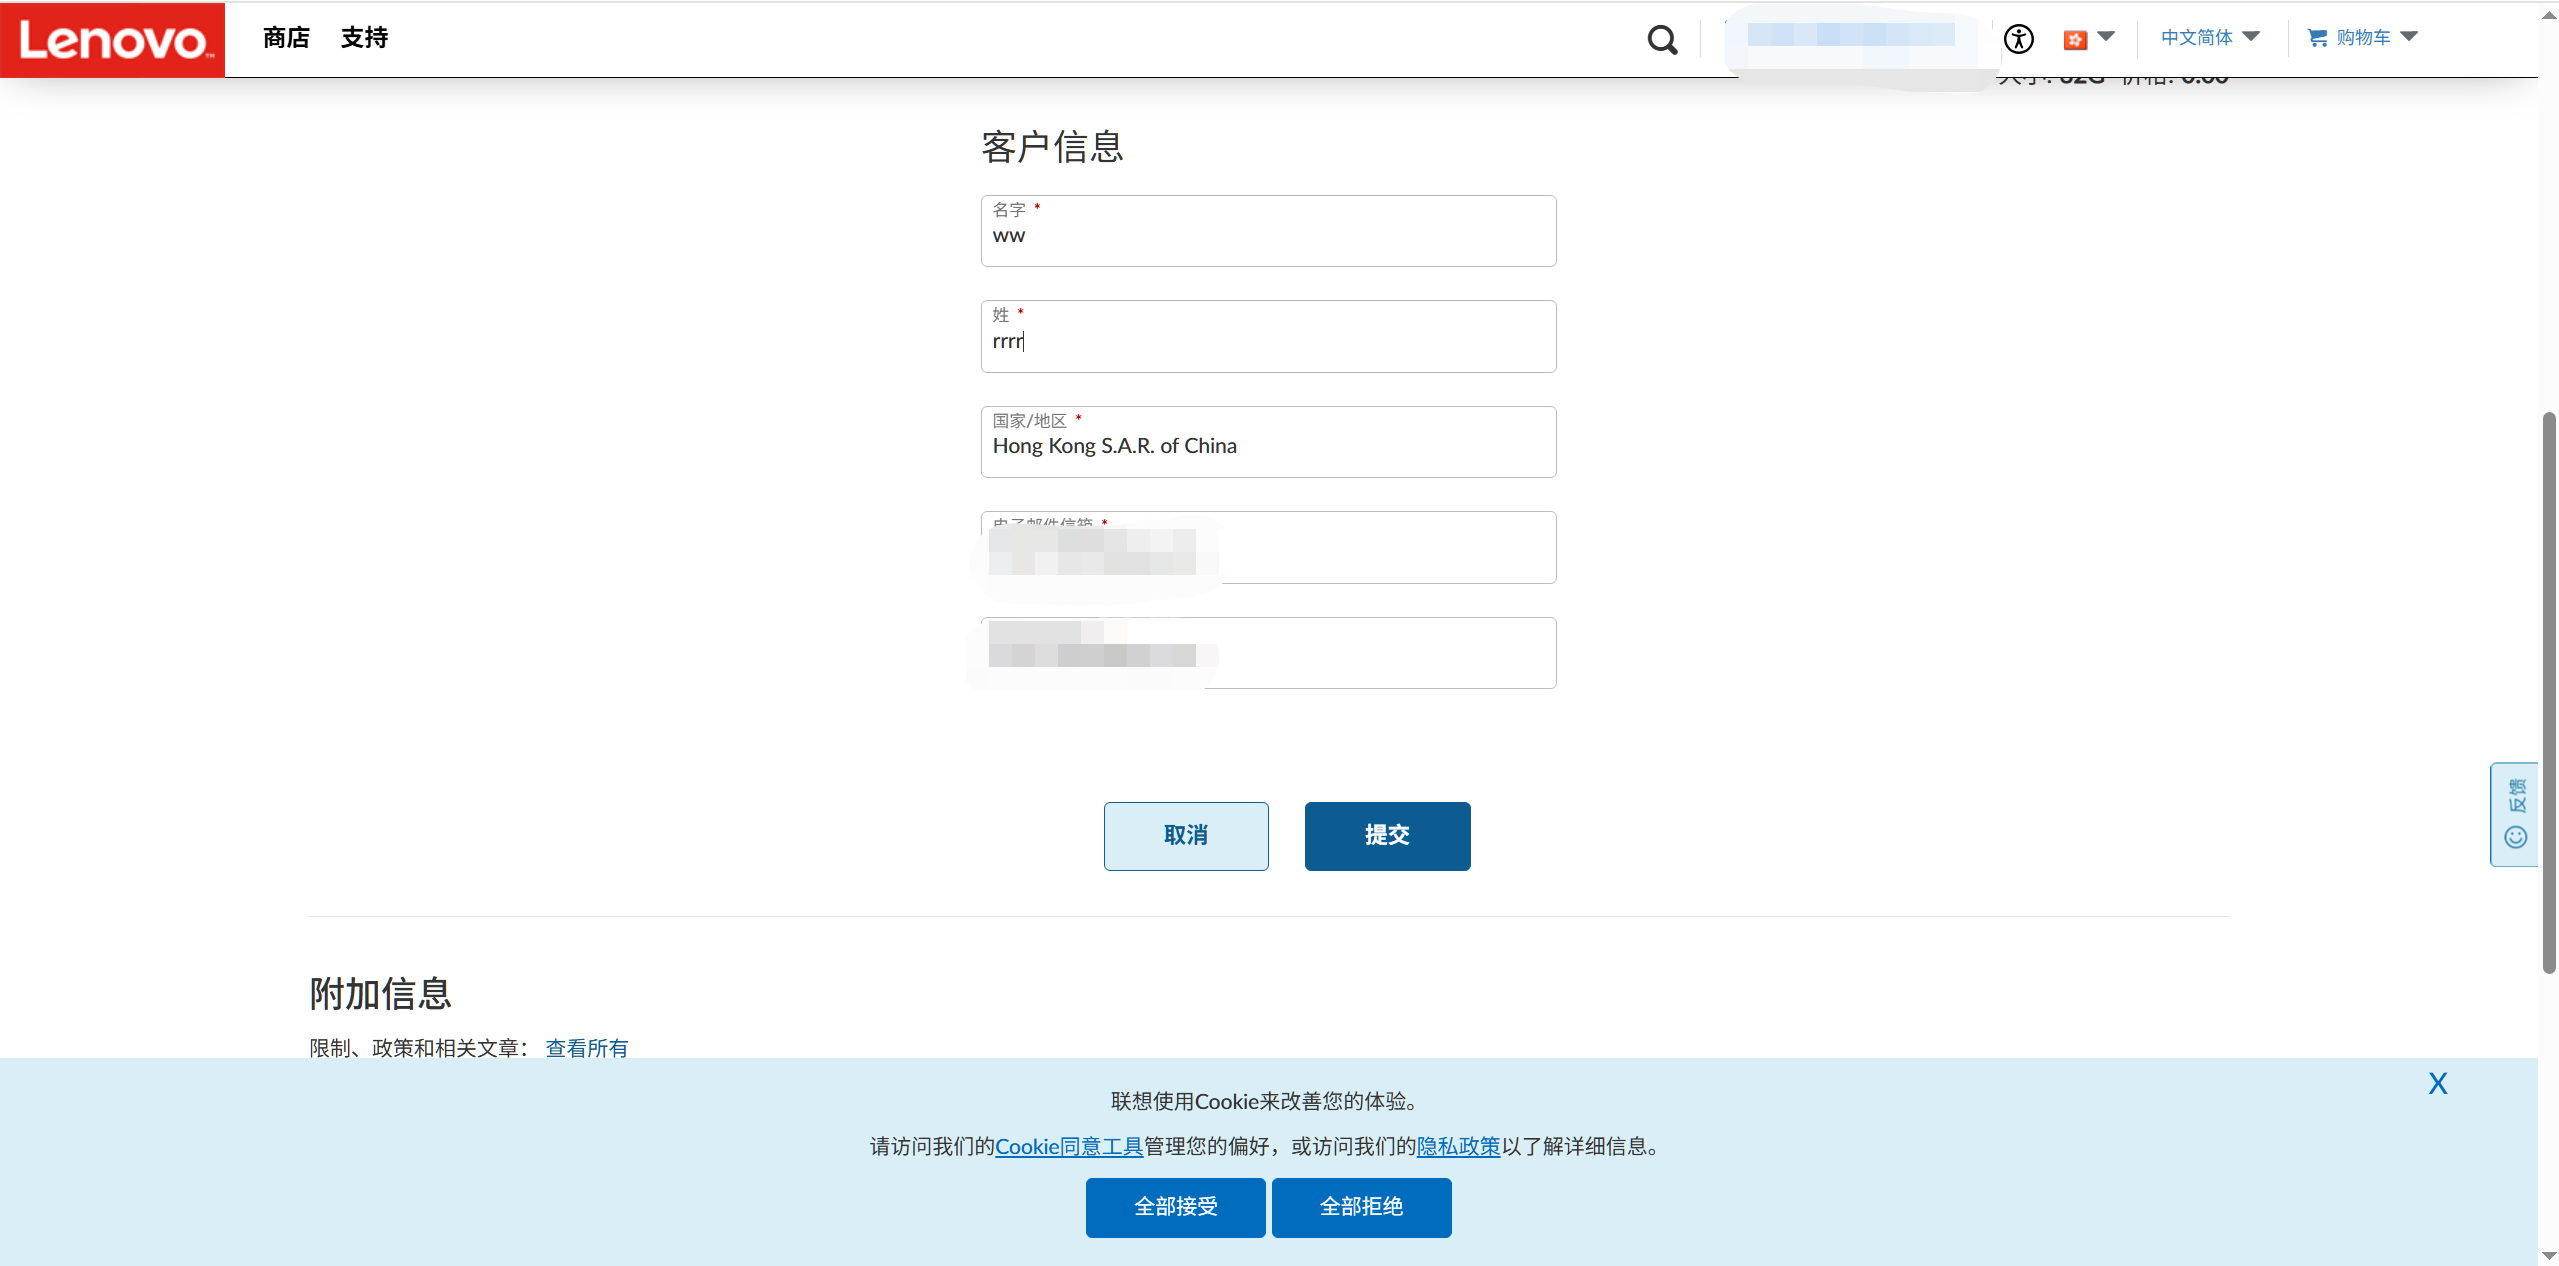Expand the country selector dropdown arrow
The width and height of the screenshot is (2559, 1266).
pyautogui.click(x=2106, y=37)
